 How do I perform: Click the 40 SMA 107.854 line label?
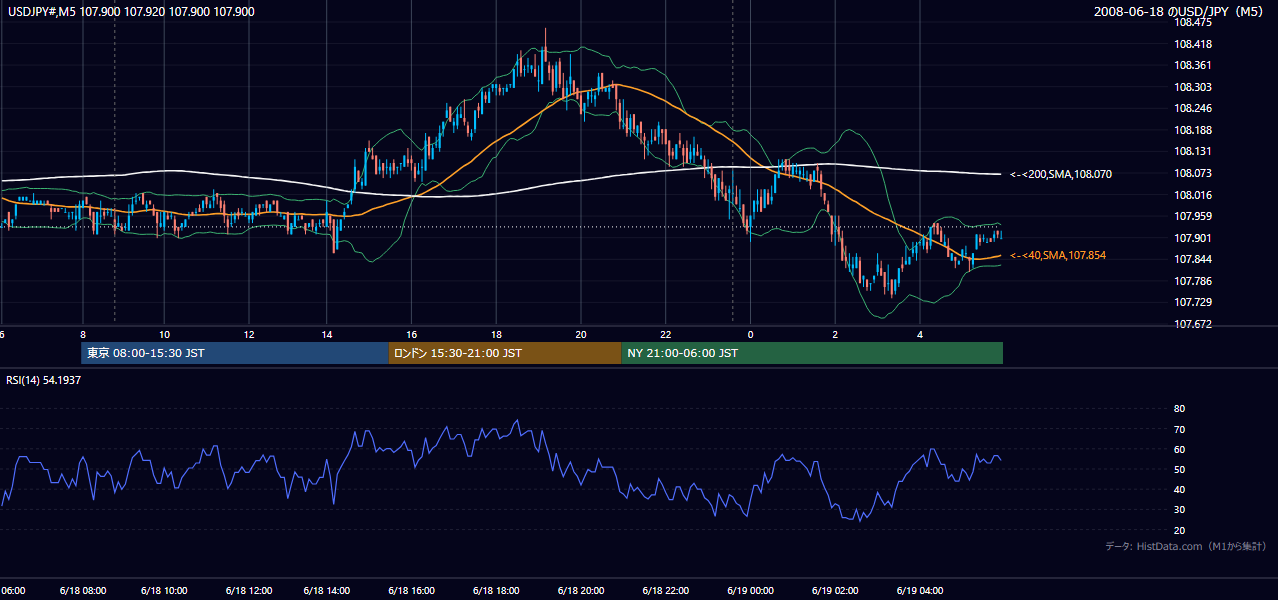coord(1058,256)
